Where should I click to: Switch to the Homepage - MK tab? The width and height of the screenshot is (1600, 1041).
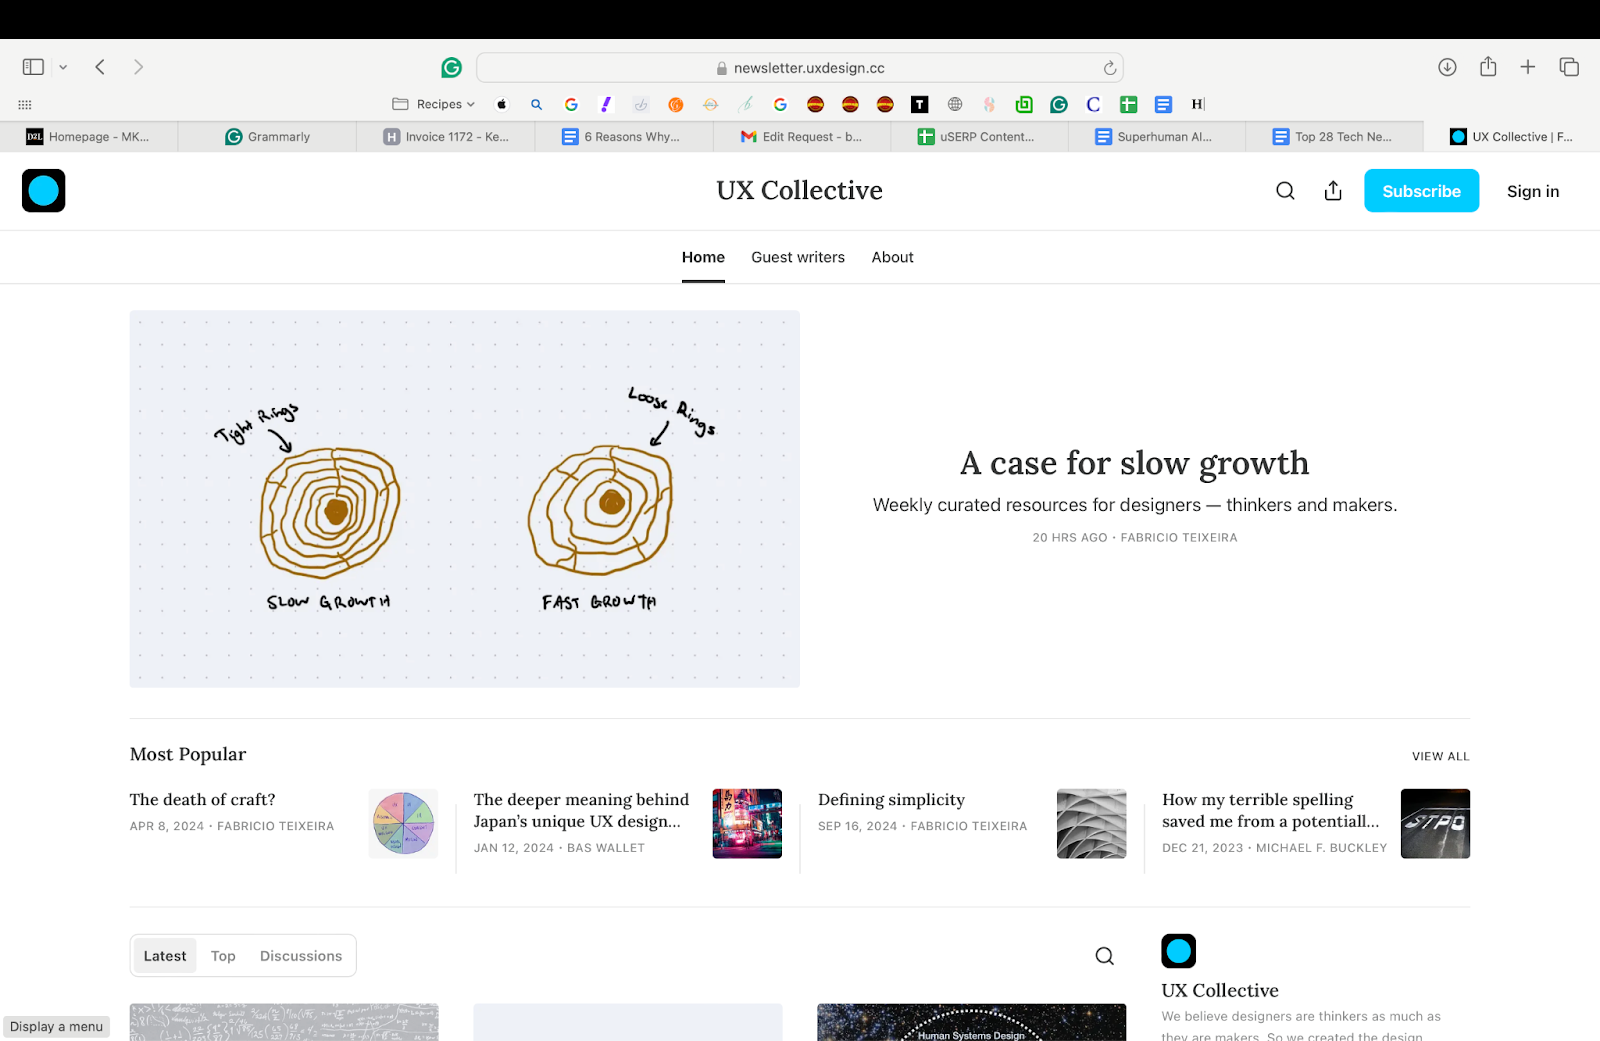(x=89, y=137)
